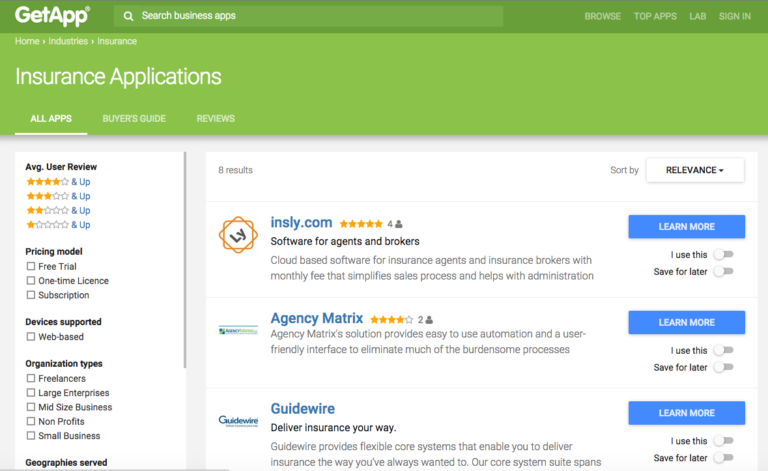Toggle 'Save for later' for Agency Matrix
Screen dimensions: 768x471
tap(723, 367)
